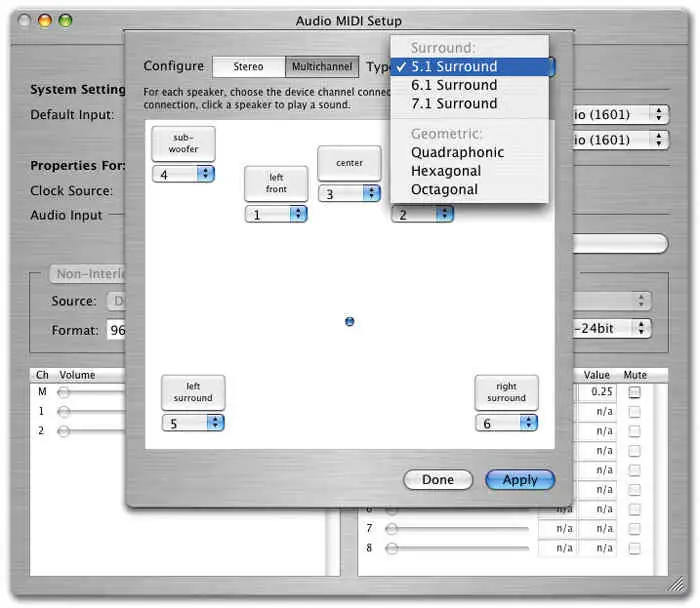Click the center speaker button
700x608 pixels.
point(349,163)
